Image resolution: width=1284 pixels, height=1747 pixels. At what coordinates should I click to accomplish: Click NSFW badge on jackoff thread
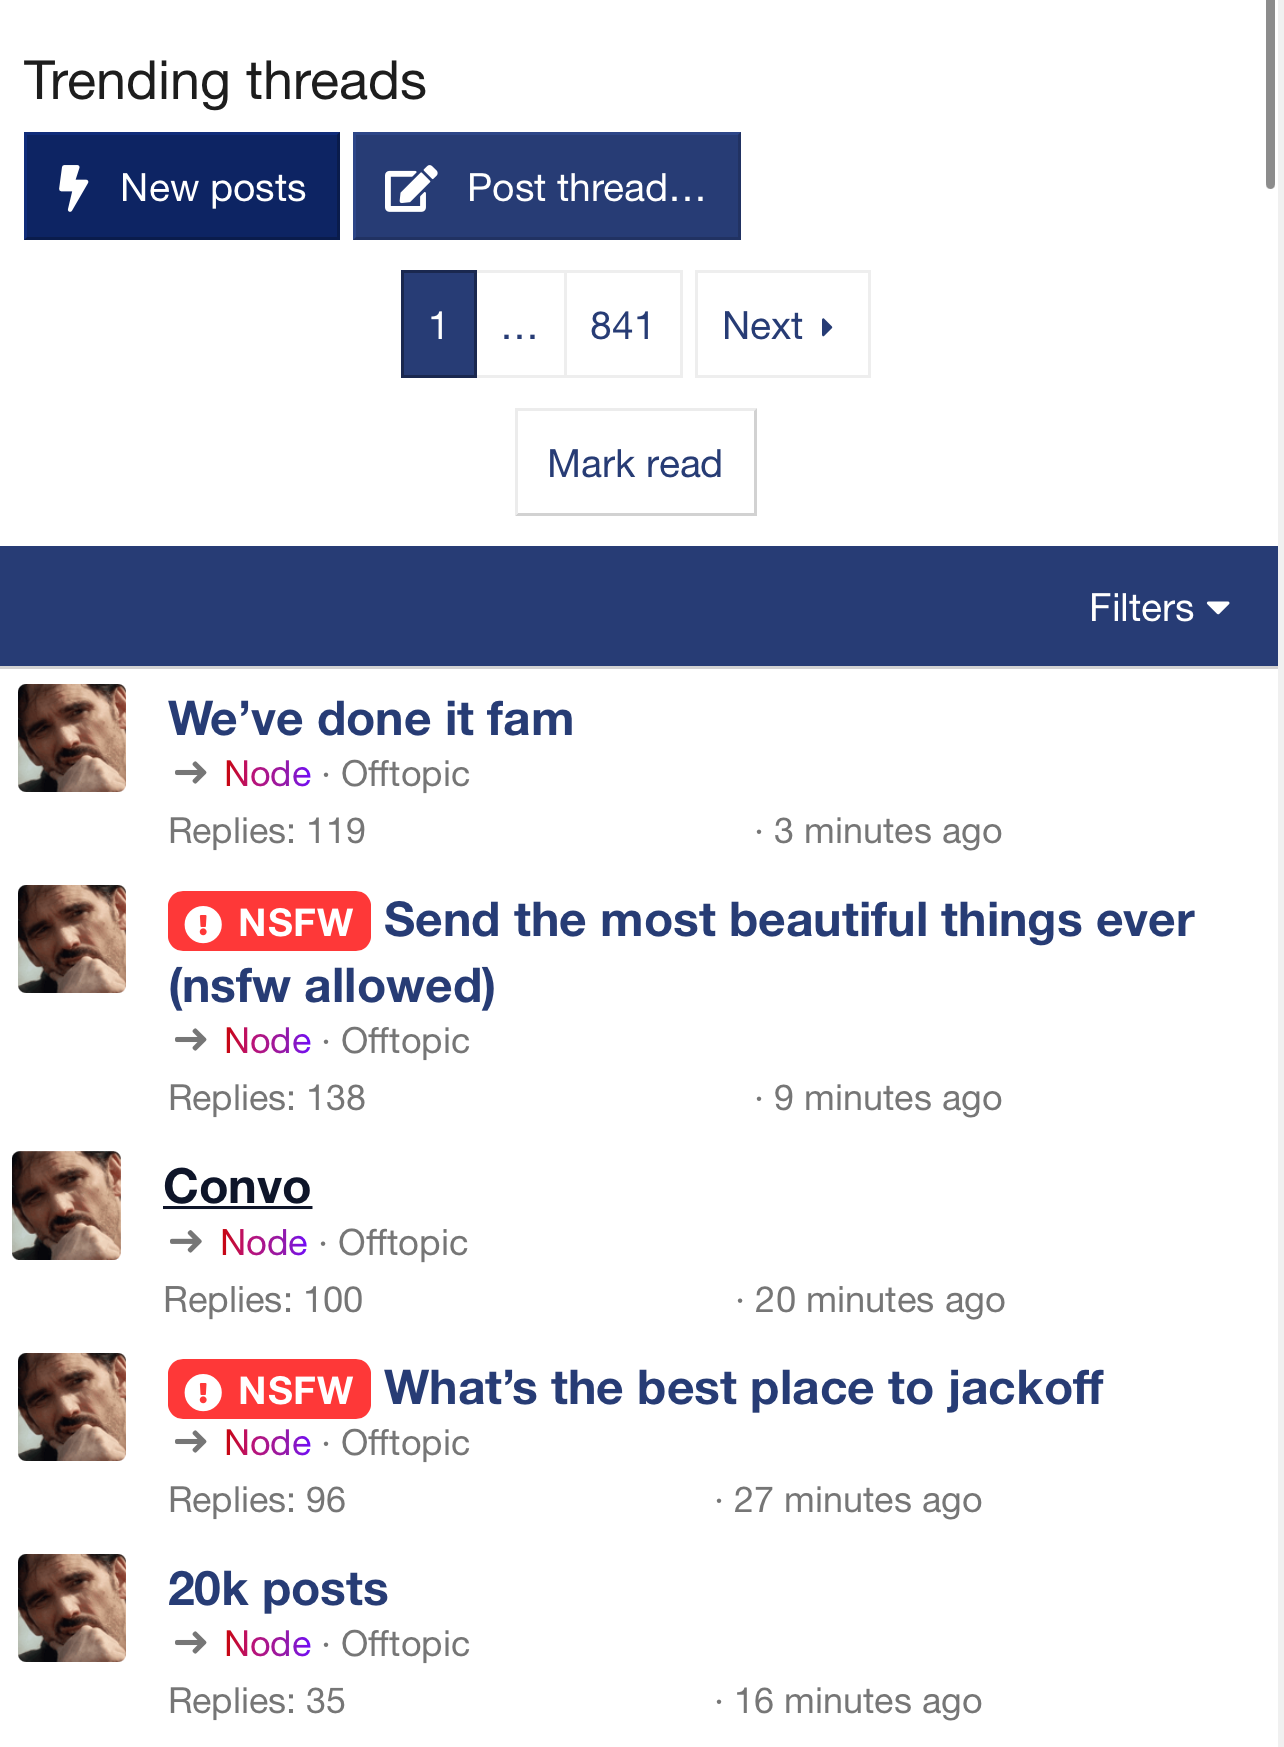tap(269, 1389)
